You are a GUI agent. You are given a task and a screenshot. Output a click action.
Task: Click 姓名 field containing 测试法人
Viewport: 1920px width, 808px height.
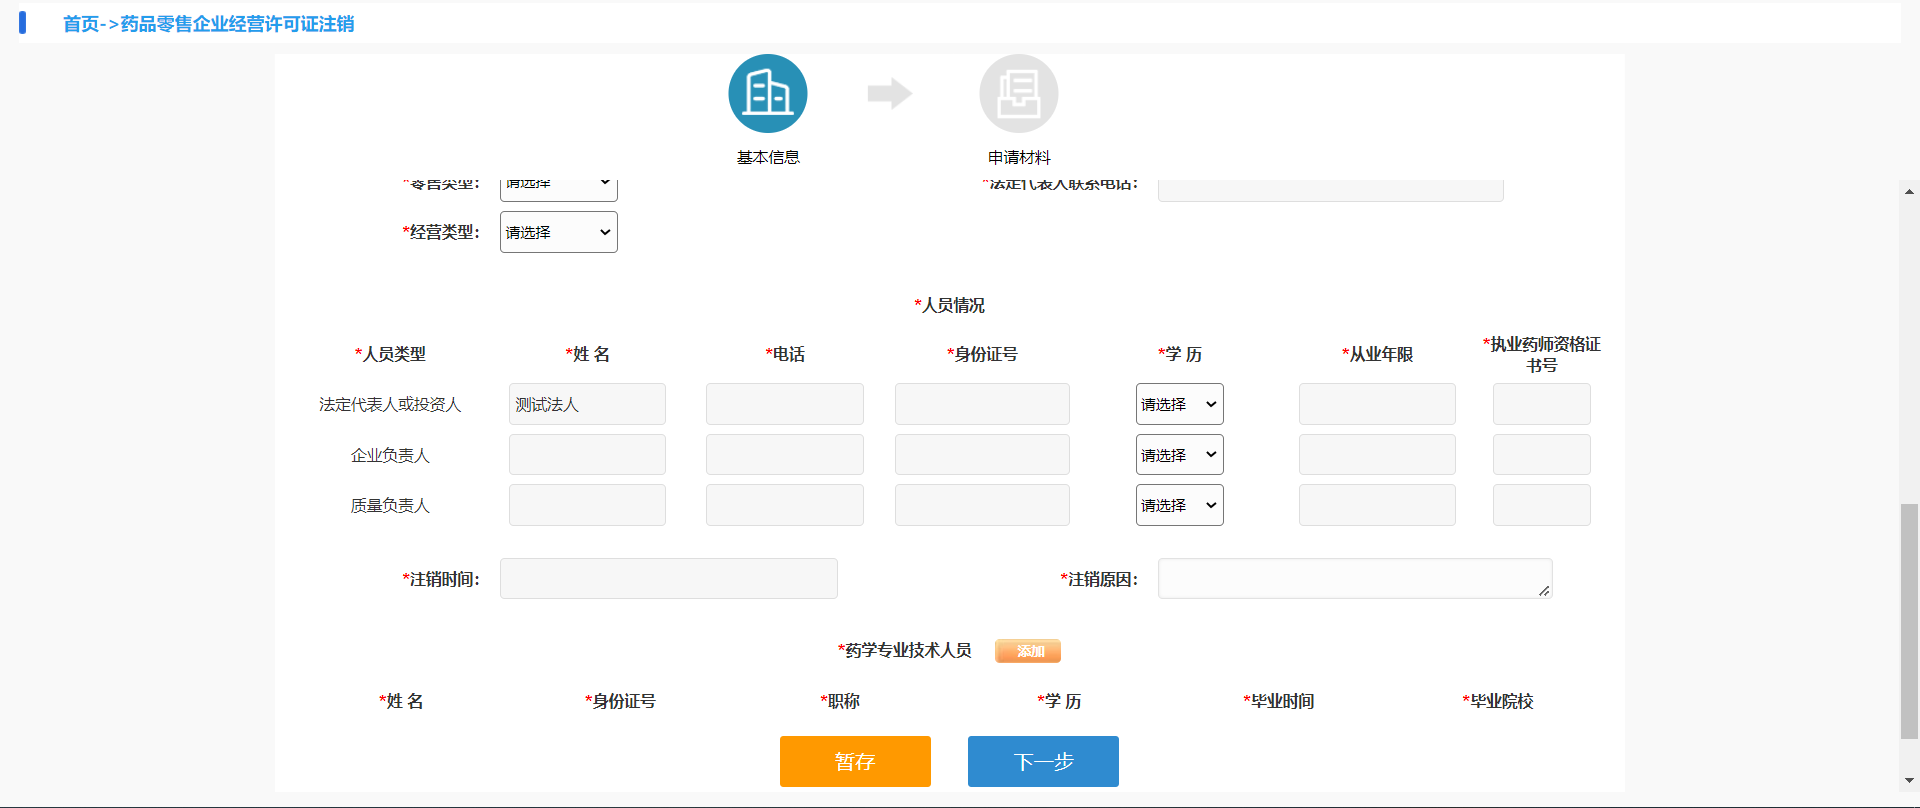click(x=587, y=404)
